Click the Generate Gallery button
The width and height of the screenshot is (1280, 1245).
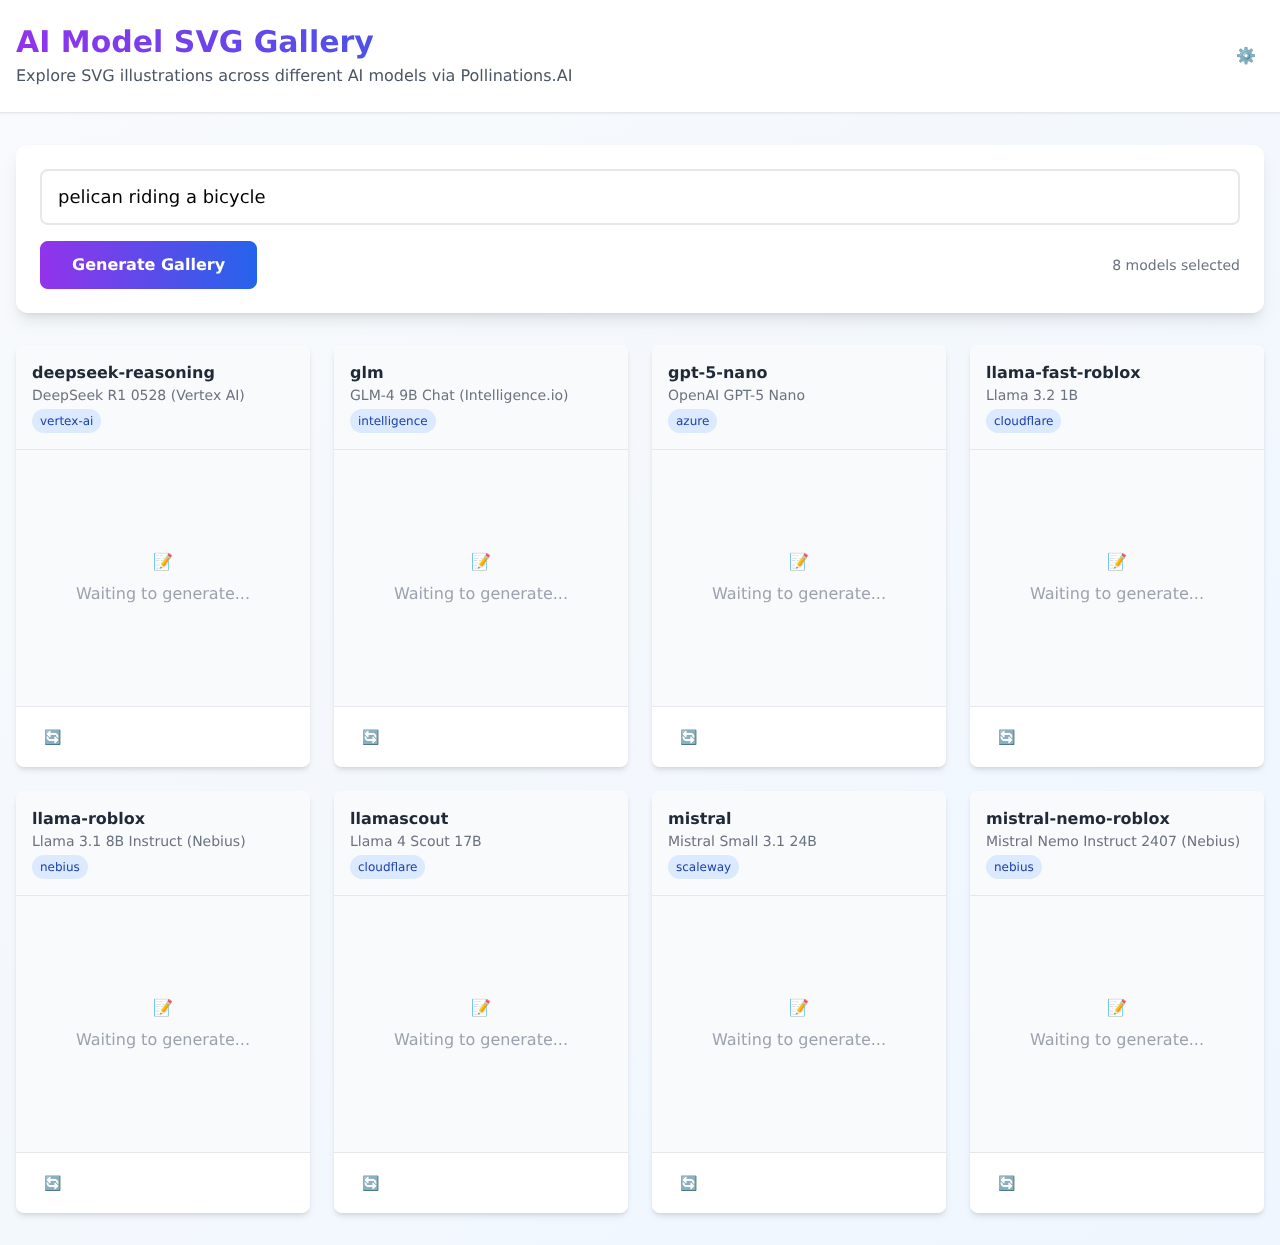(x=148, y=265)
